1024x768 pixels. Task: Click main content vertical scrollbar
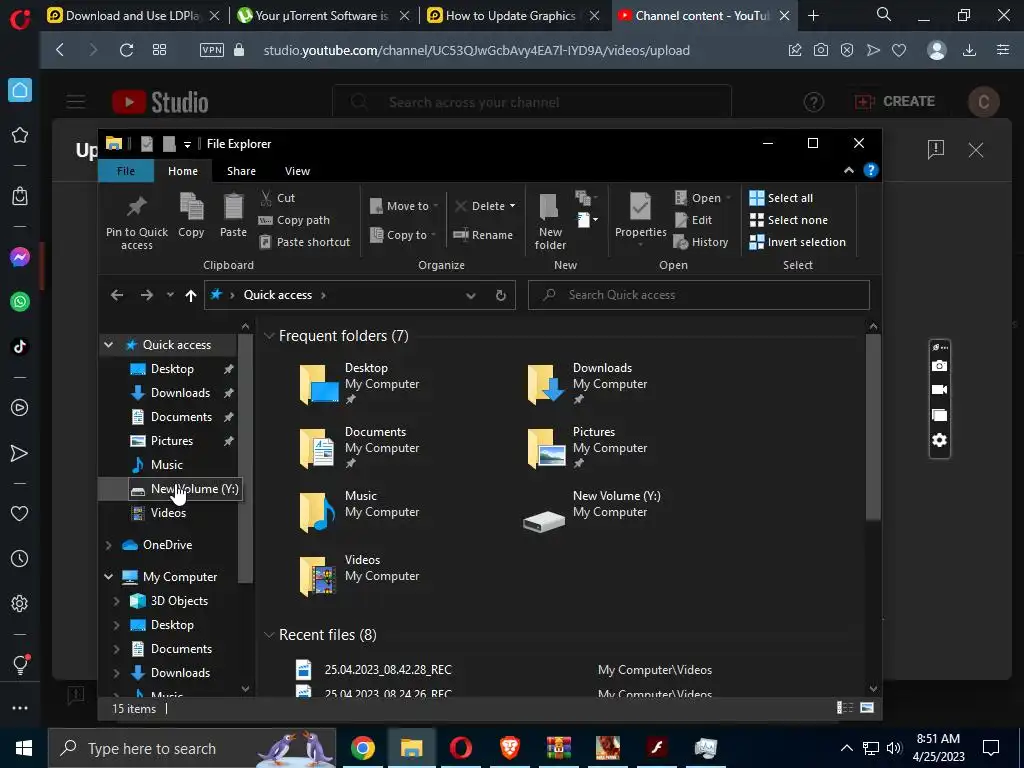pyautogui.click(x=873, y=427)
